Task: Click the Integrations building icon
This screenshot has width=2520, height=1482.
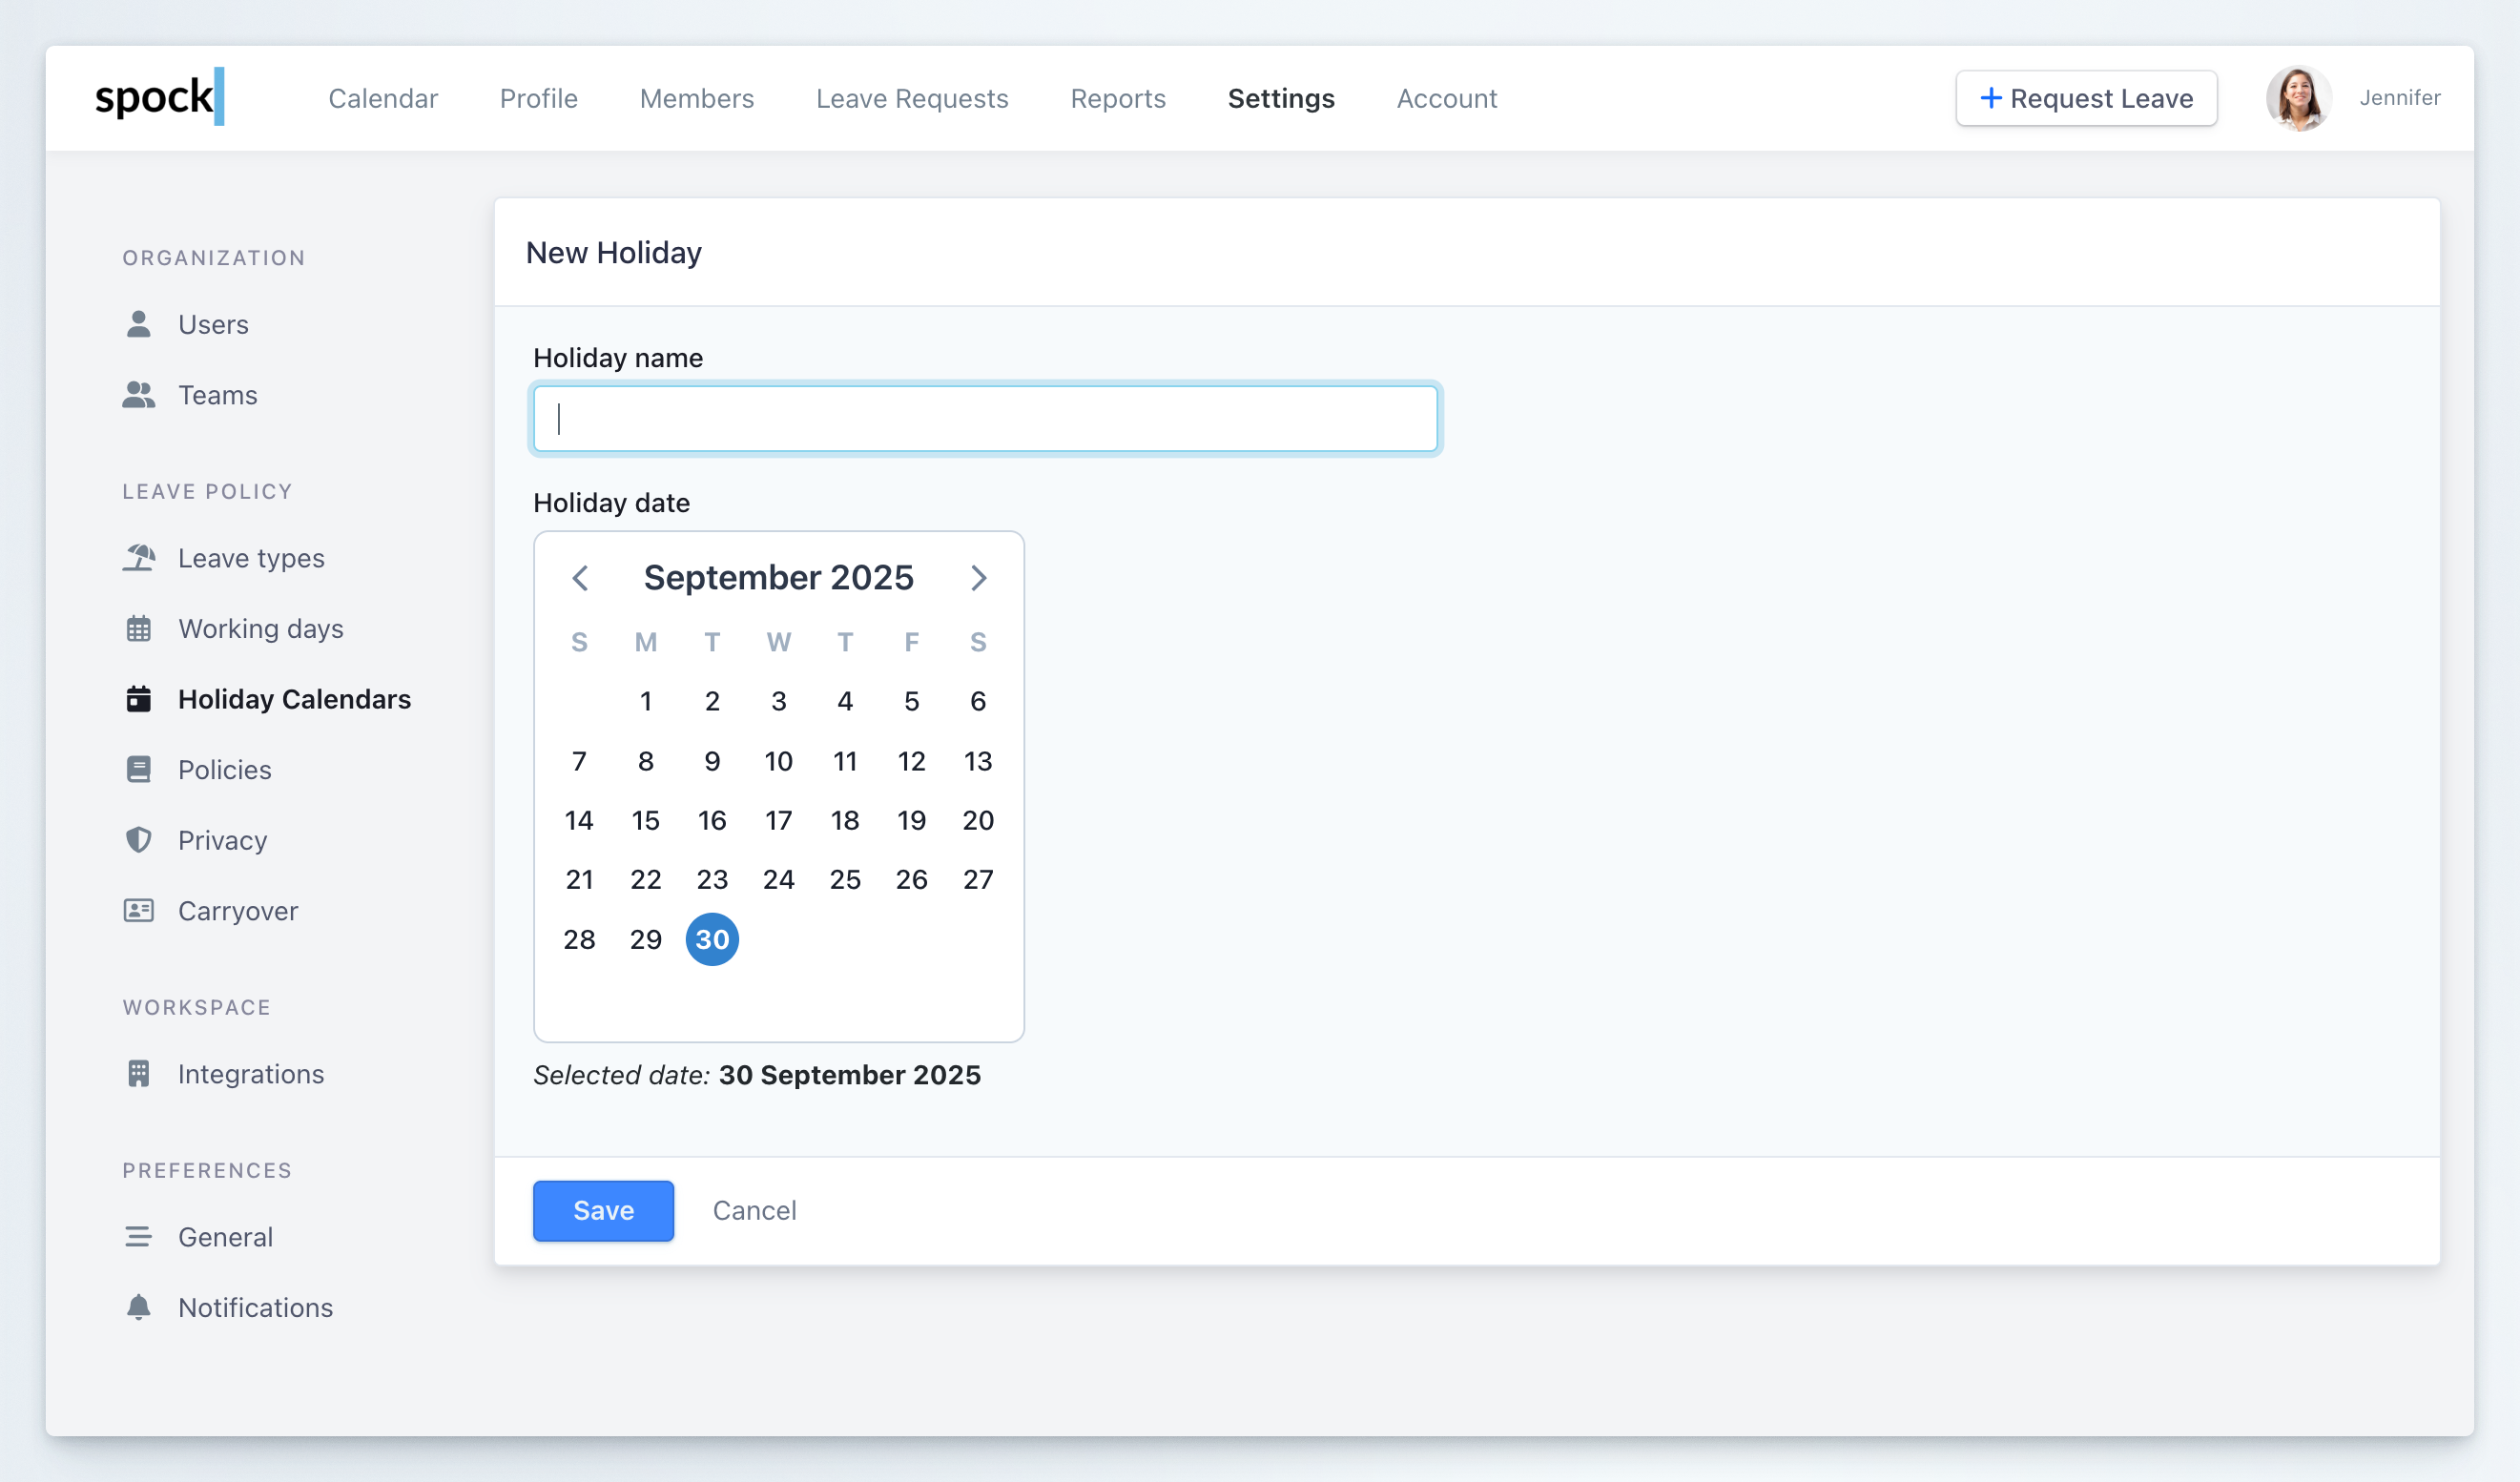Action: (x=139, y=1073)
